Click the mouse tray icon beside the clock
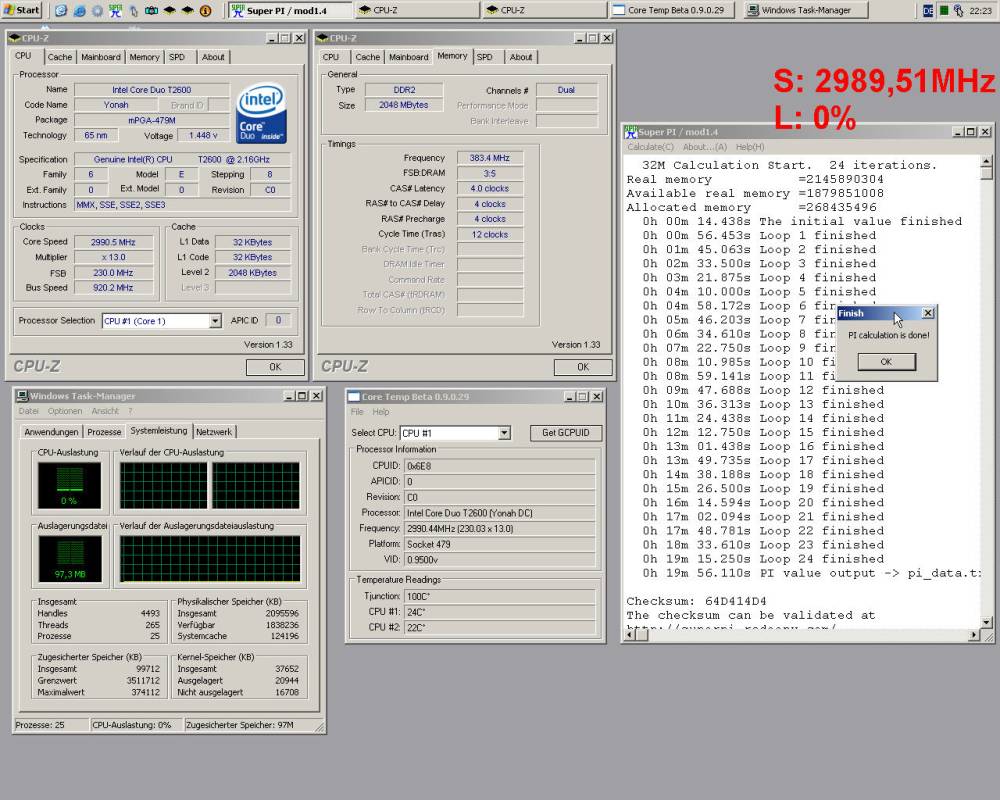The height and width of the screenshot is (800, 1000). coord(958,10)
